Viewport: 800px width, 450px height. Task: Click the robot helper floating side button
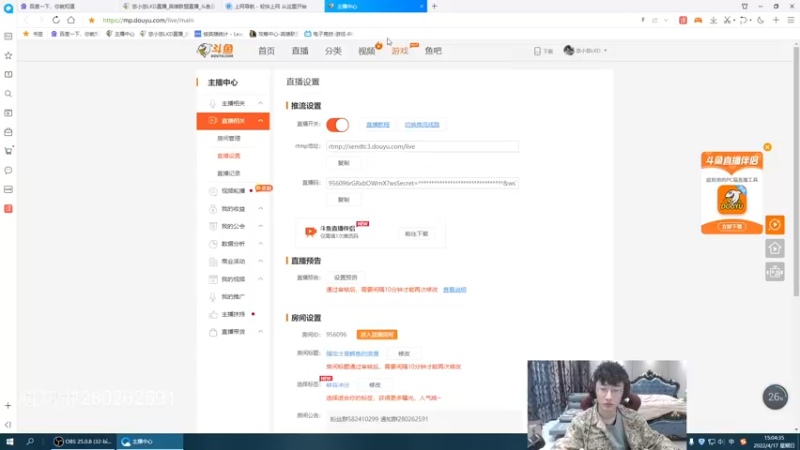[774, 272]
